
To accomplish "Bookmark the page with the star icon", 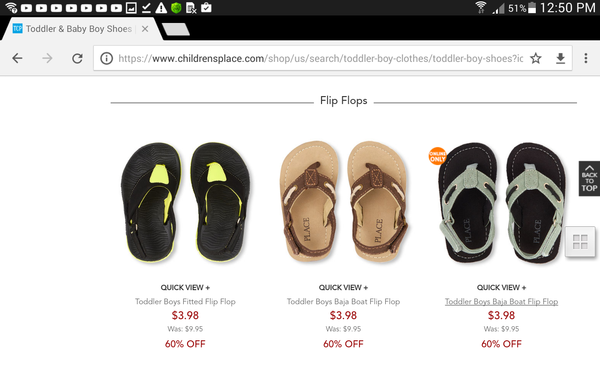I will click(x=536, y=58).
